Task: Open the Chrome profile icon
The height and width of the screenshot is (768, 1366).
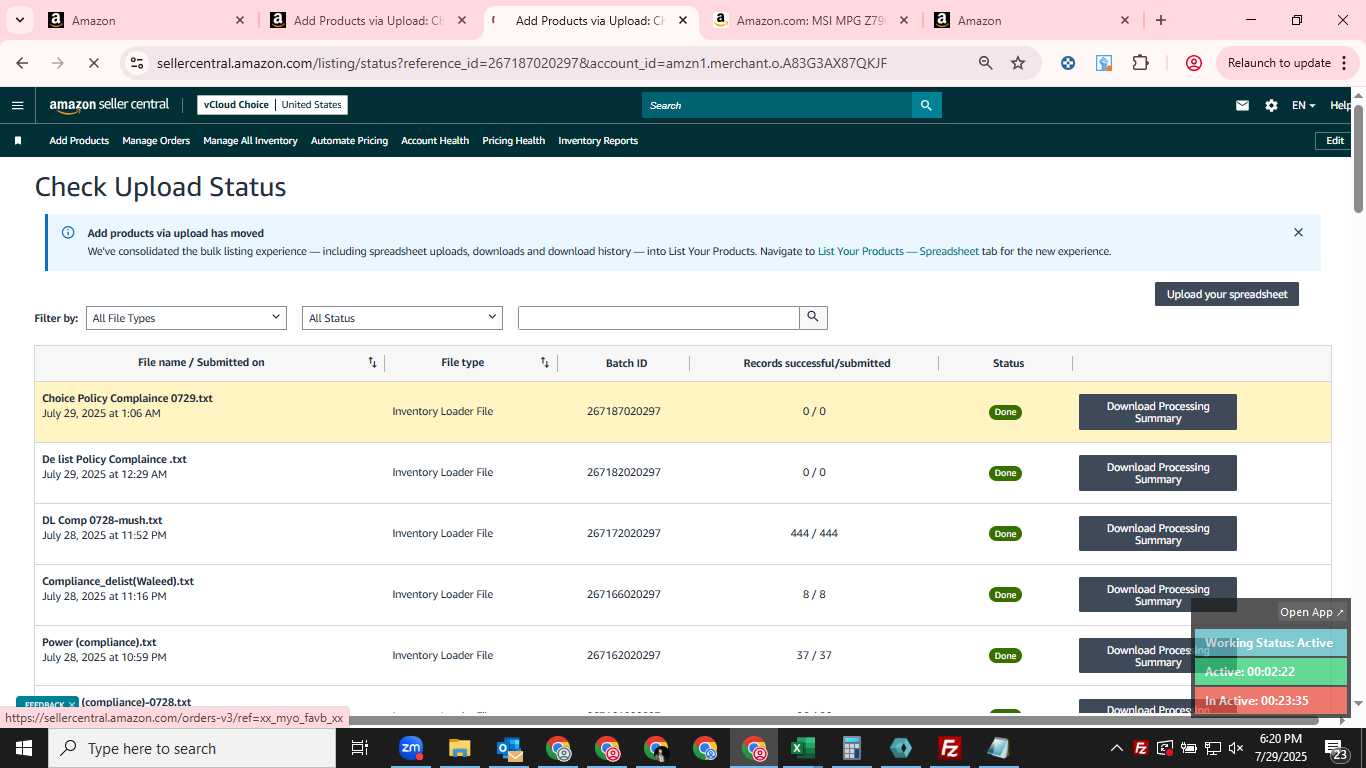Action: 1193,63
